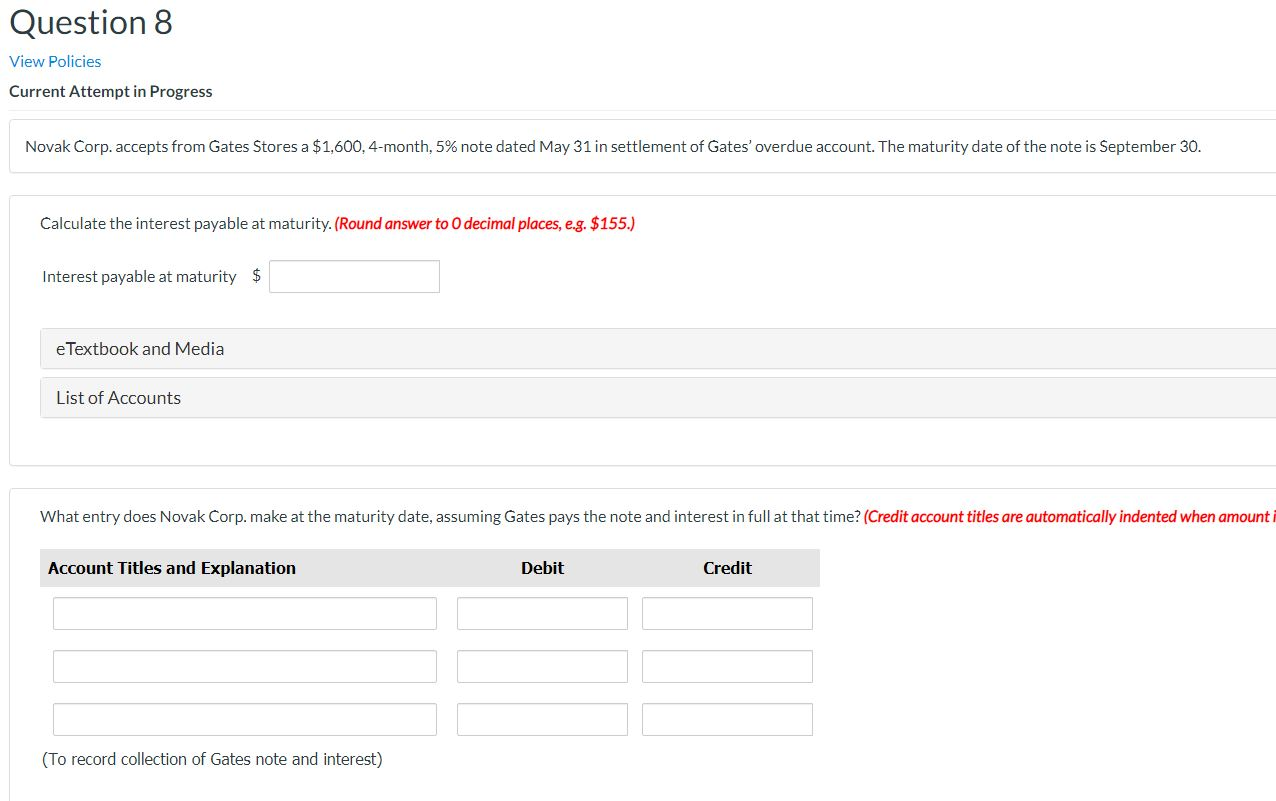The height and width of the screenshot is (801, 1276).
Task: Select the second Debit amount field
Action: pyautogui.click(x=542, y=666)
